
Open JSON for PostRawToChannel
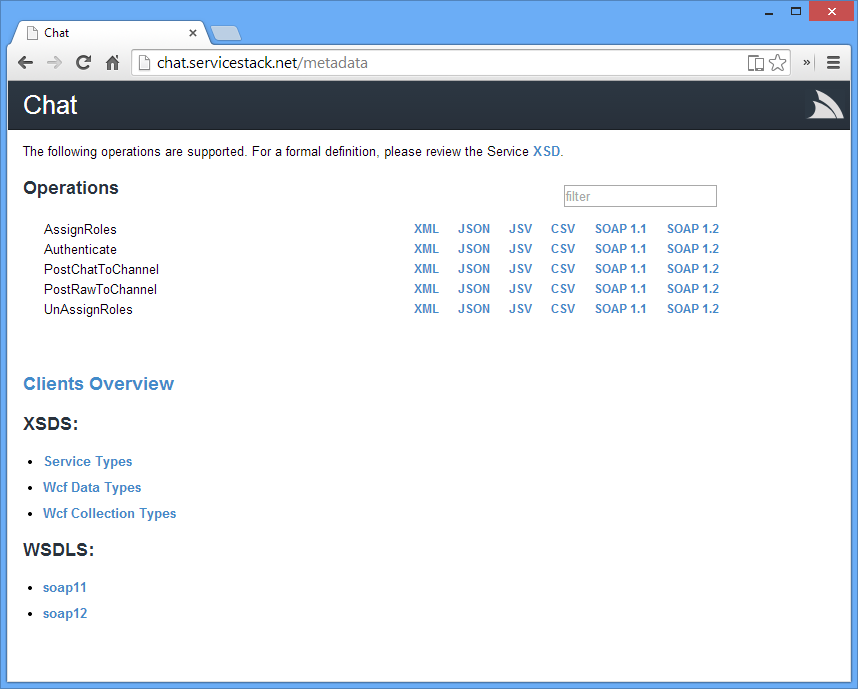pyautogui.click(x=474, y=289)
